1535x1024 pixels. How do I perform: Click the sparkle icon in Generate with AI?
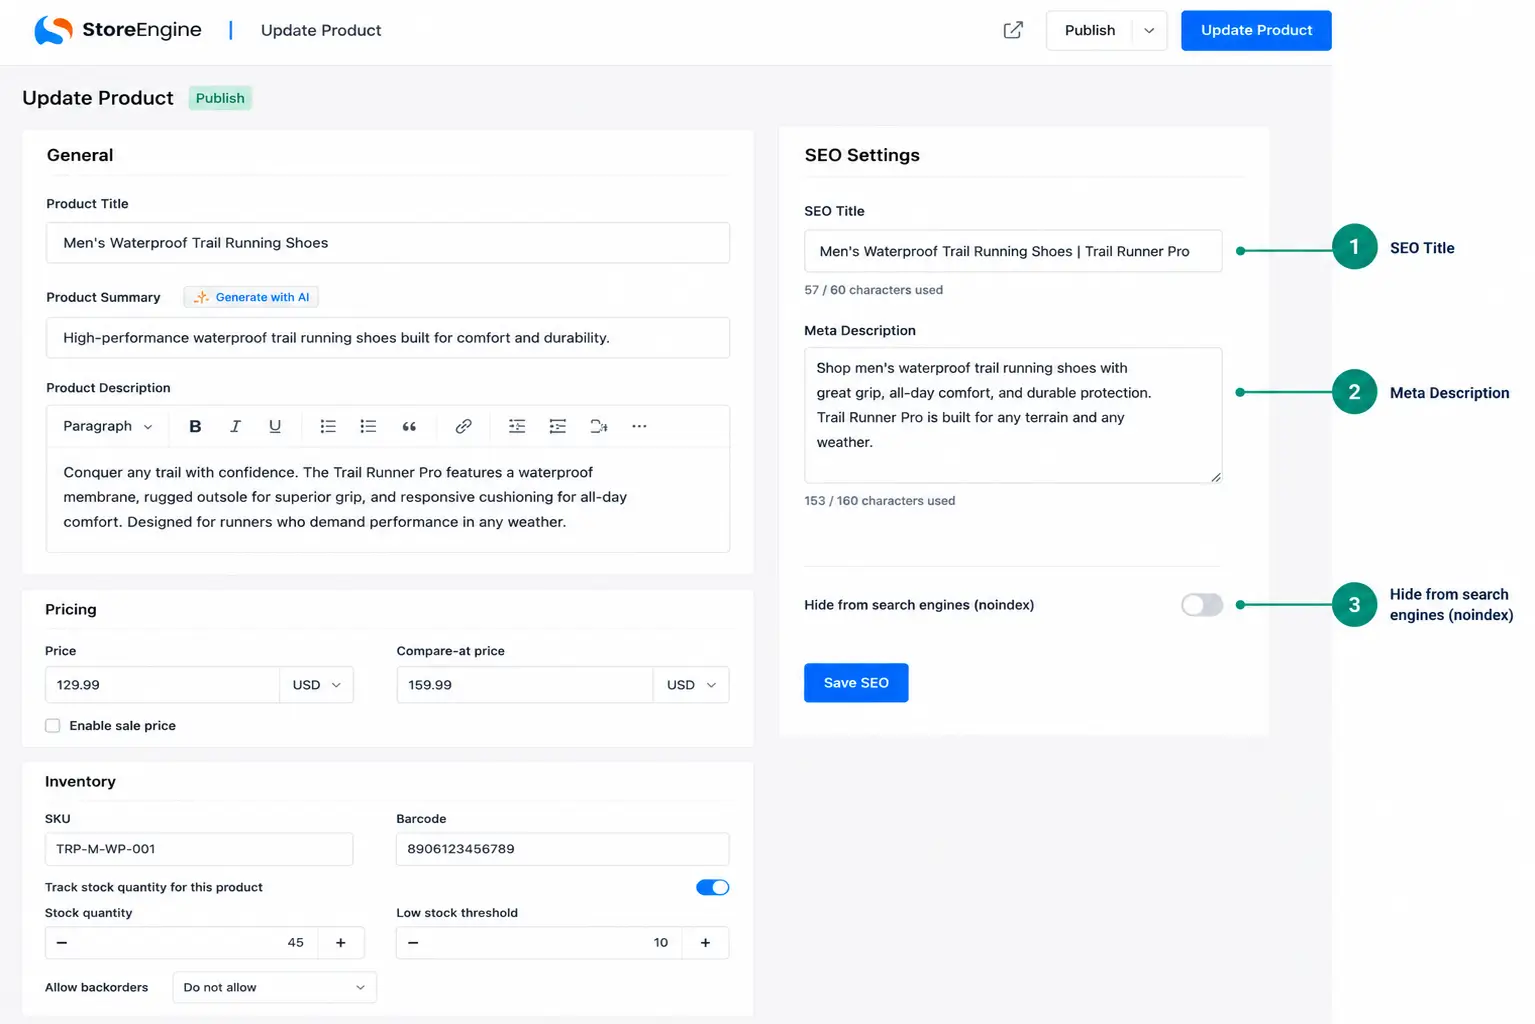201,297
